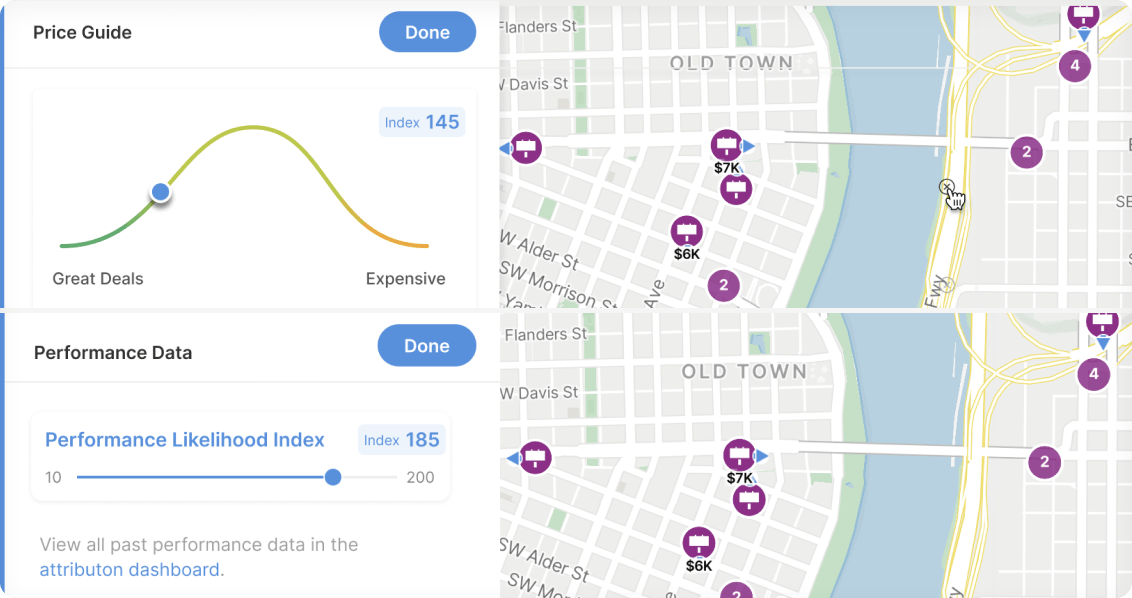Click the left-facing billboard marker in the bottom map
Screen dimensions: 1132x598
click(x=536, y=458)
